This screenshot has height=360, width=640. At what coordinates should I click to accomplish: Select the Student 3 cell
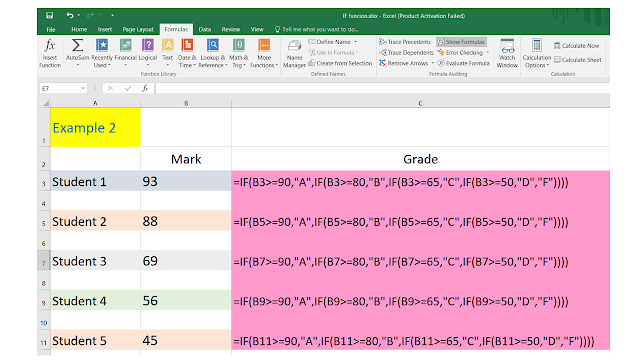[95, 260]
